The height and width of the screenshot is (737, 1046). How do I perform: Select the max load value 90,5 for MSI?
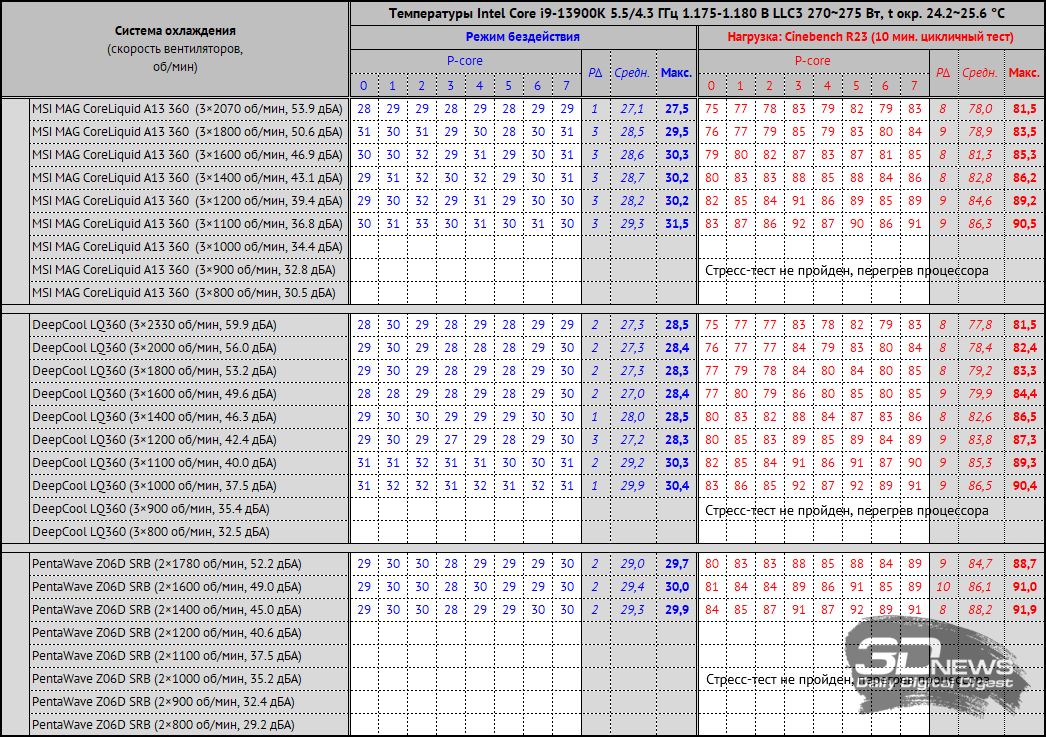(x=1024, y=224)
